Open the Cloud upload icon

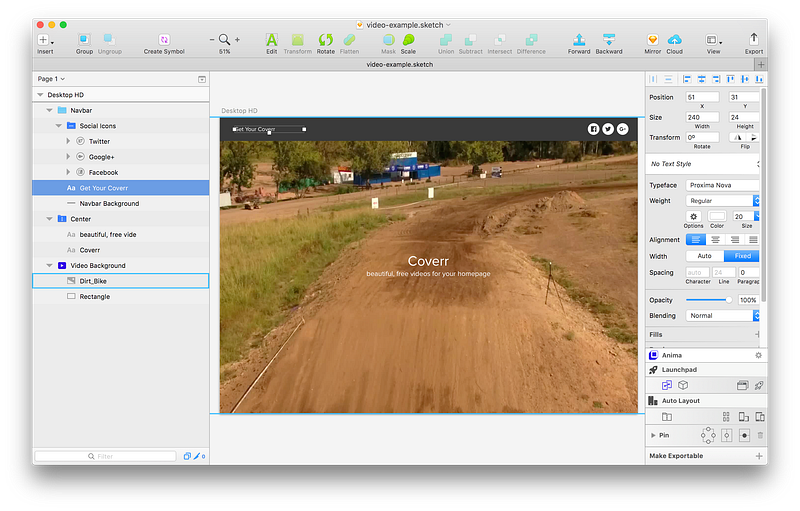coord(674,40)
